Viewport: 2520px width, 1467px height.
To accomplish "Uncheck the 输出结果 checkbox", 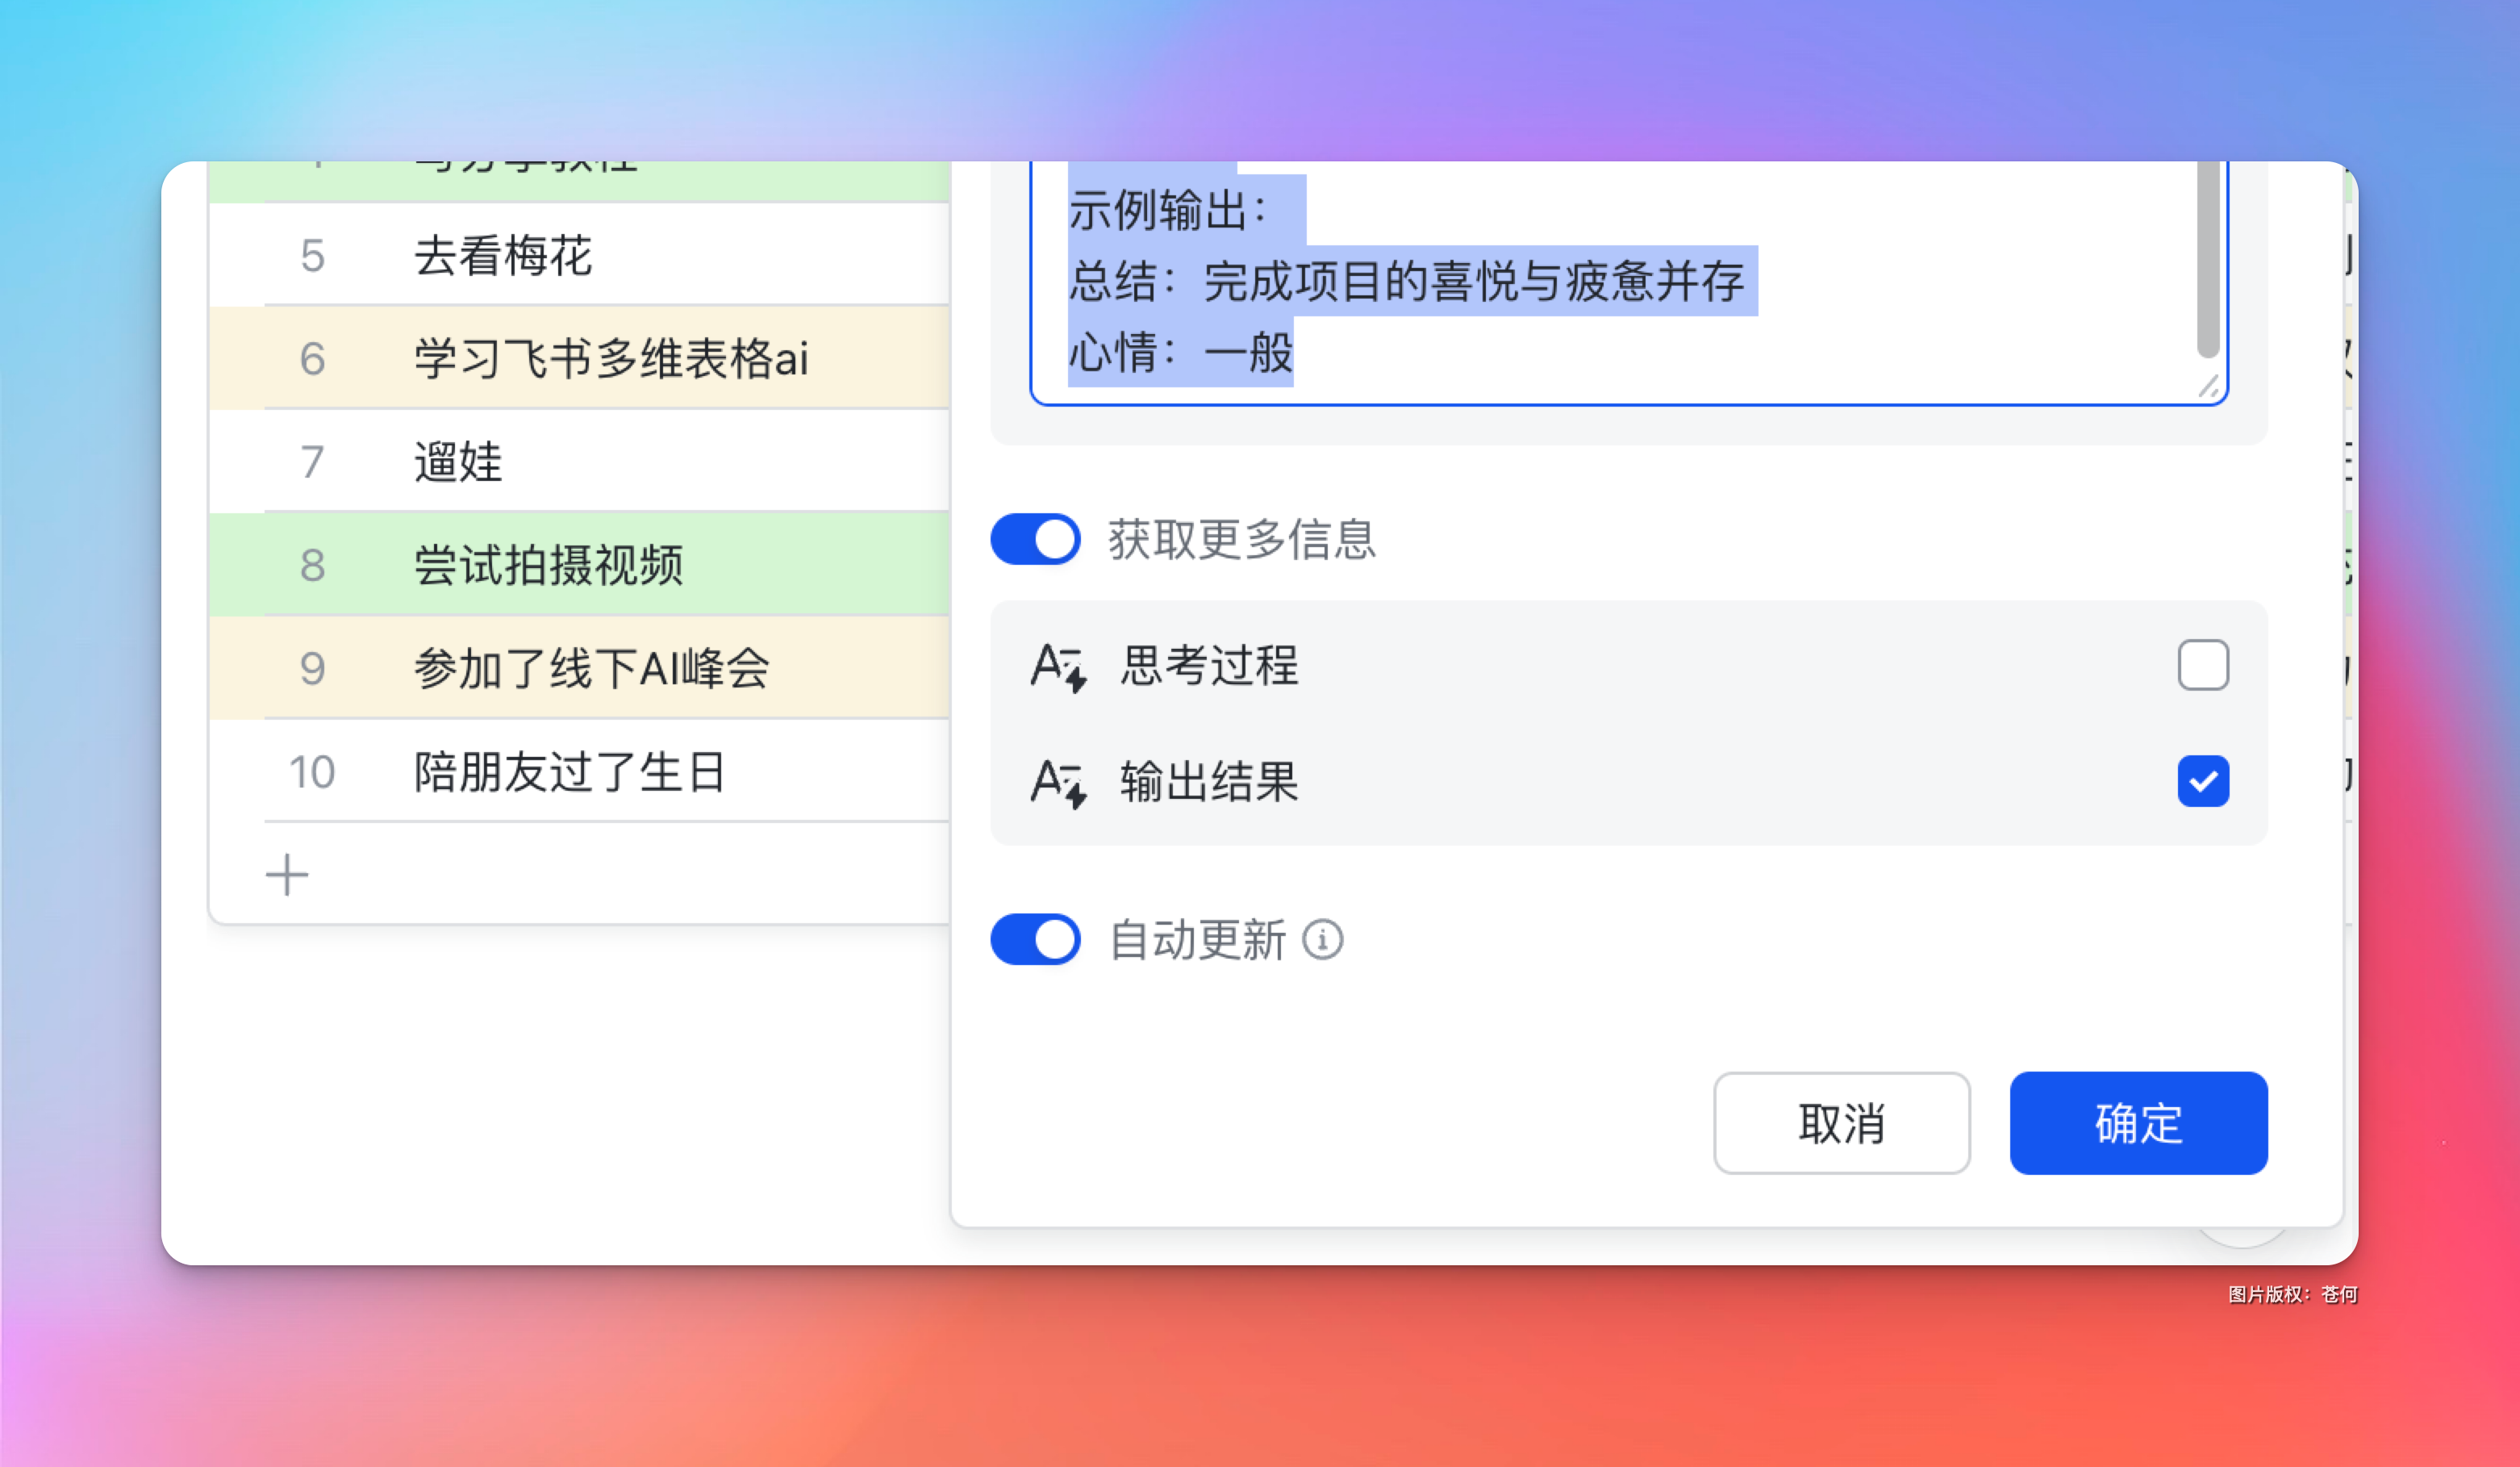I will pos(2203,781).
